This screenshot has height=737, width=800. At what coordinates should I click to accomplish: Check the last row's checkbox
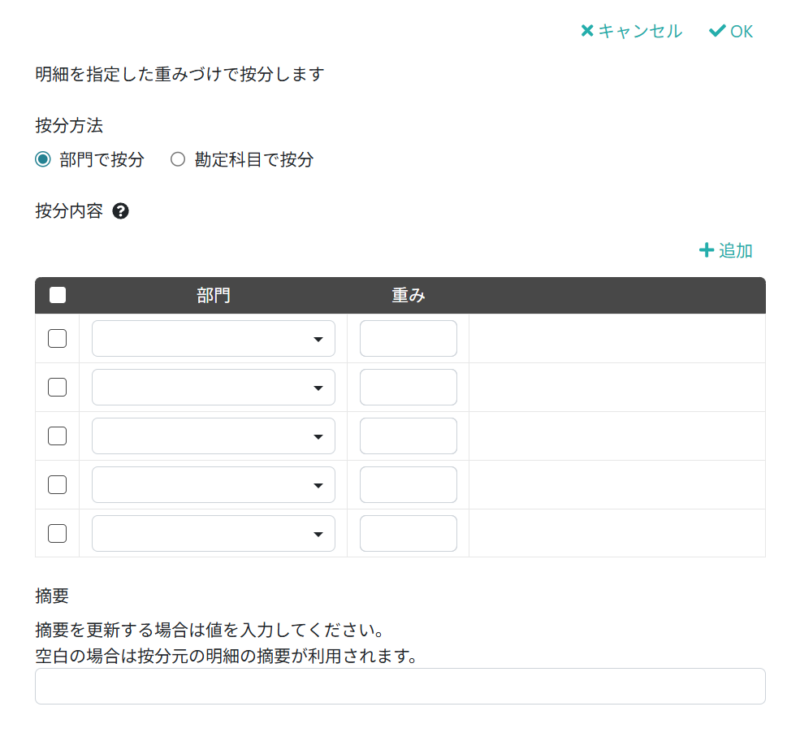tap(57, 533)
